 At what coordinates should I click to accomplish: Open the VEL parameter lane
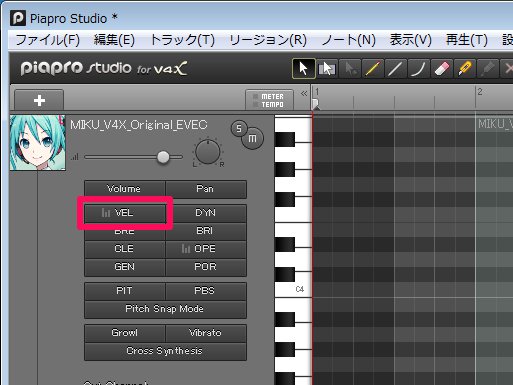[x=125, y=213]
